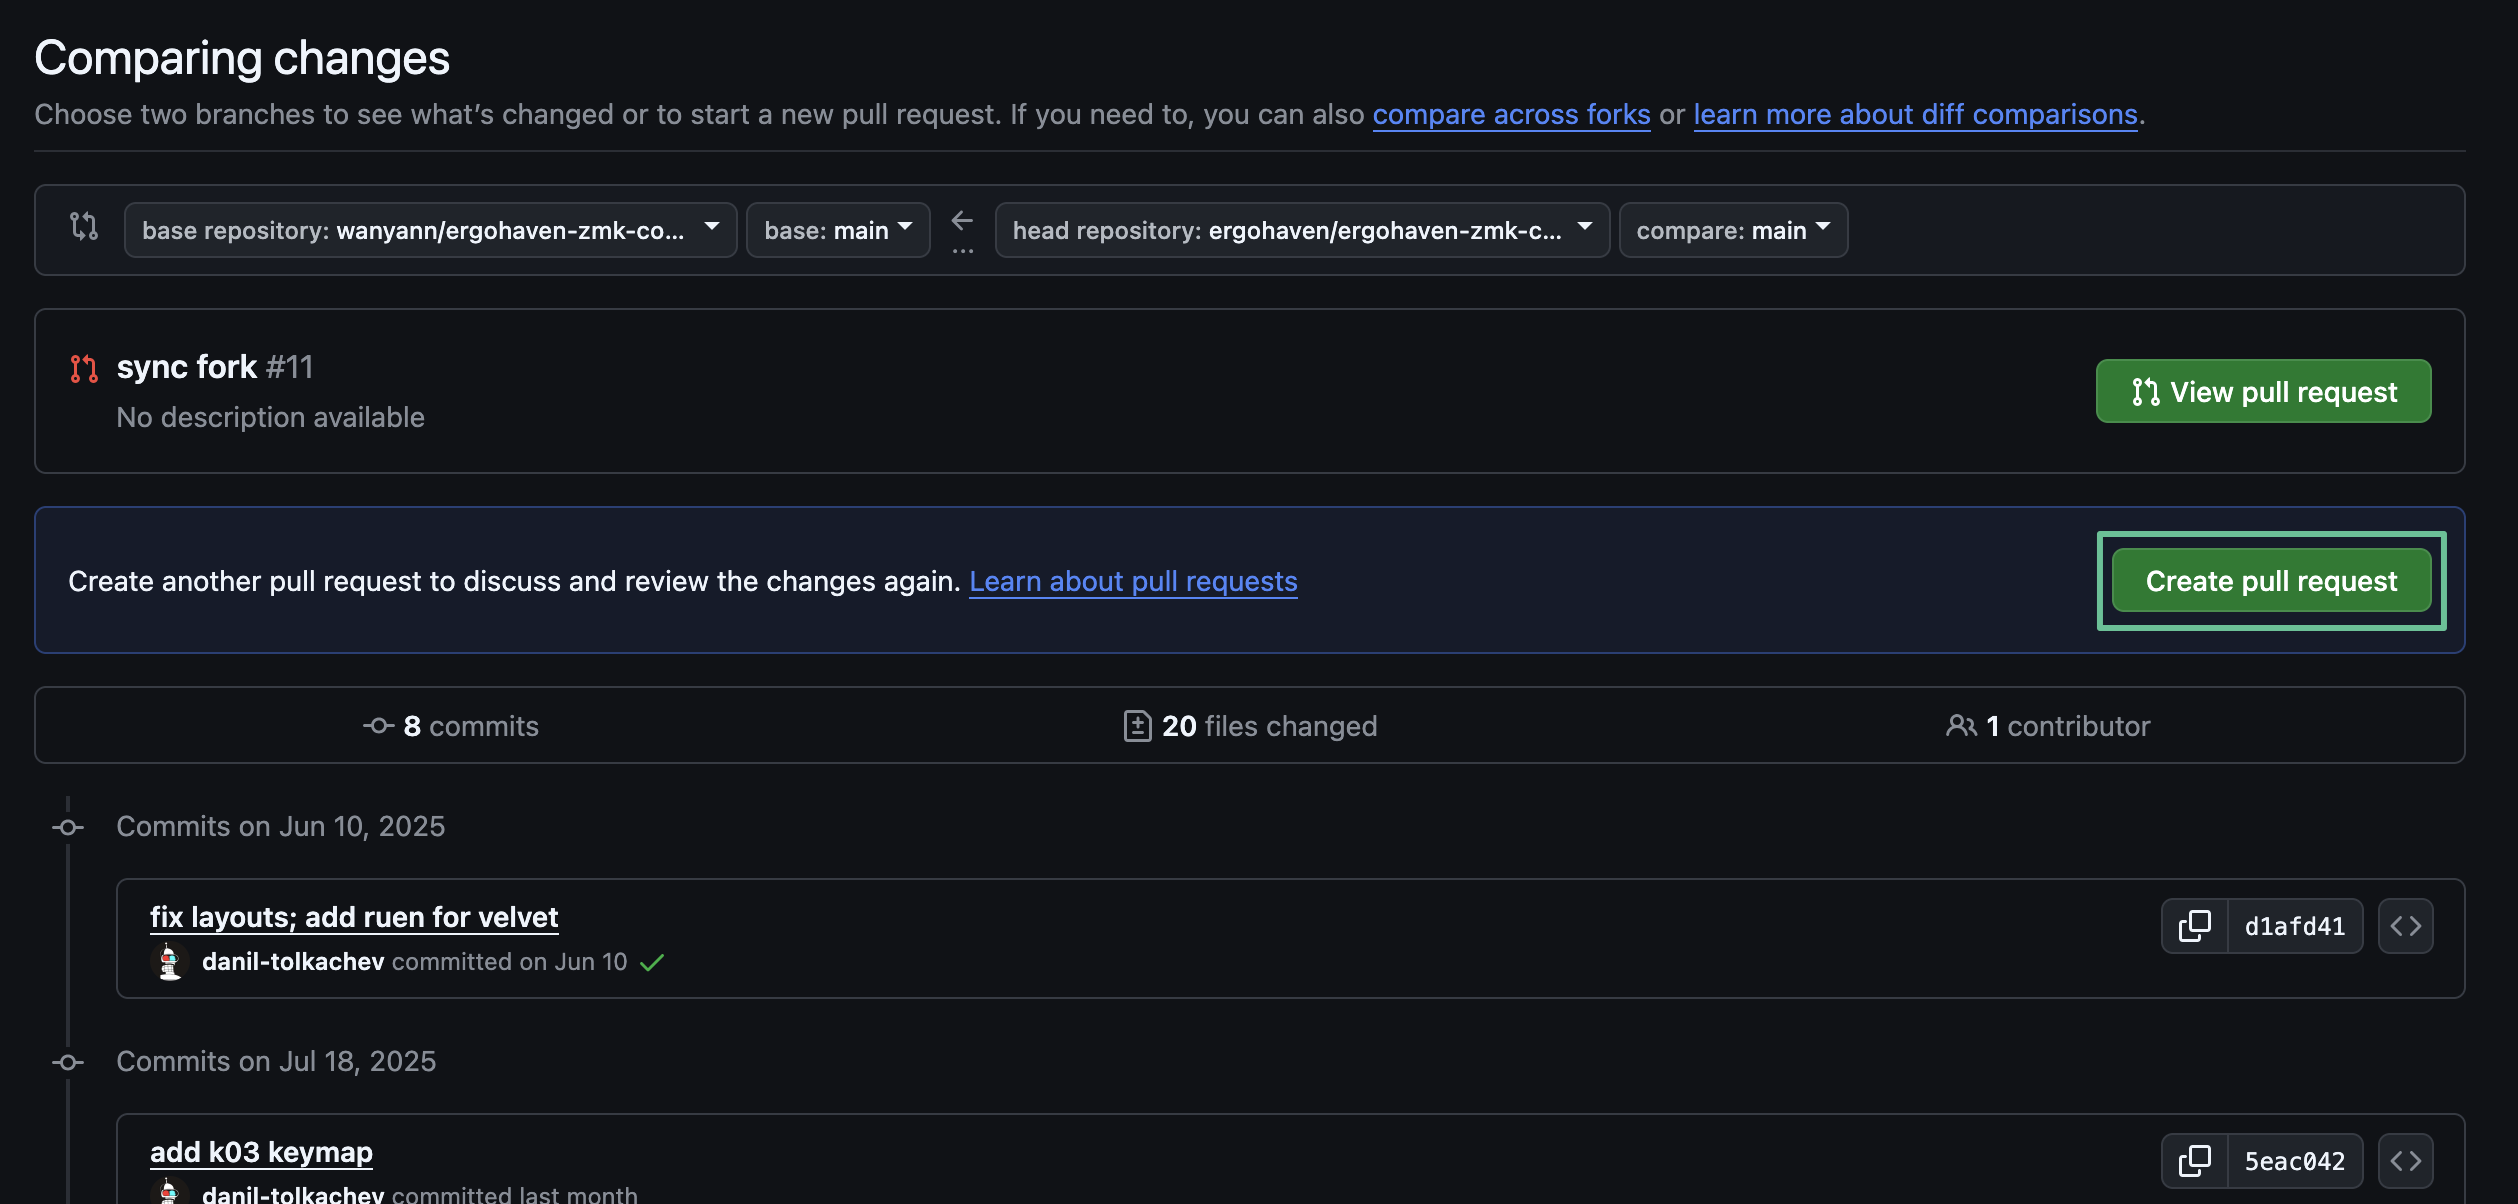Expand the compare: main branch selector
Image resolution: width=2518 pixels, height=1204 pixels.
point(1732,230)
